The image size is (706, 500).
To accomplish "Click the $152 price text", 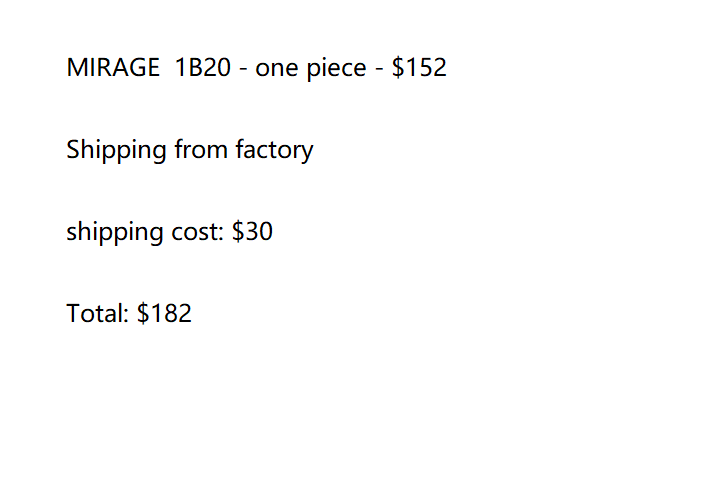I will tap(419, 68).
